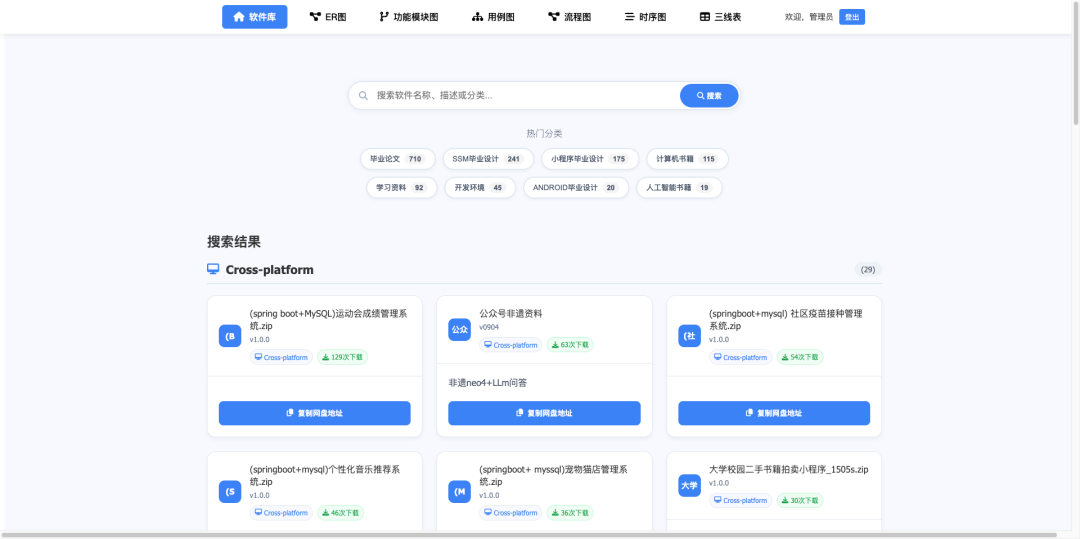Click the 30次下载 download badge

(800, 500)
